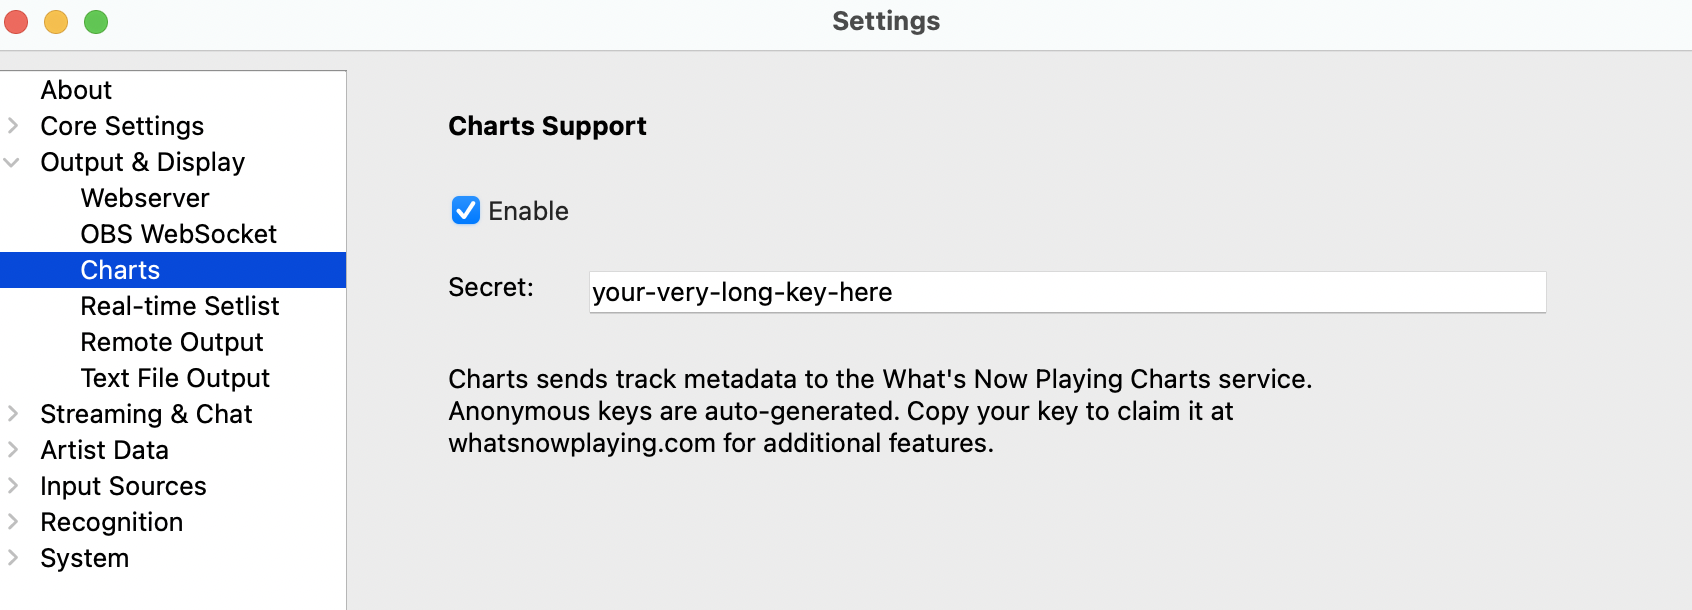Image resolution: width=1692 pixels, height=610 pixels.
Task: Open the Webserver settings page
Action: [x=144, y=197]
